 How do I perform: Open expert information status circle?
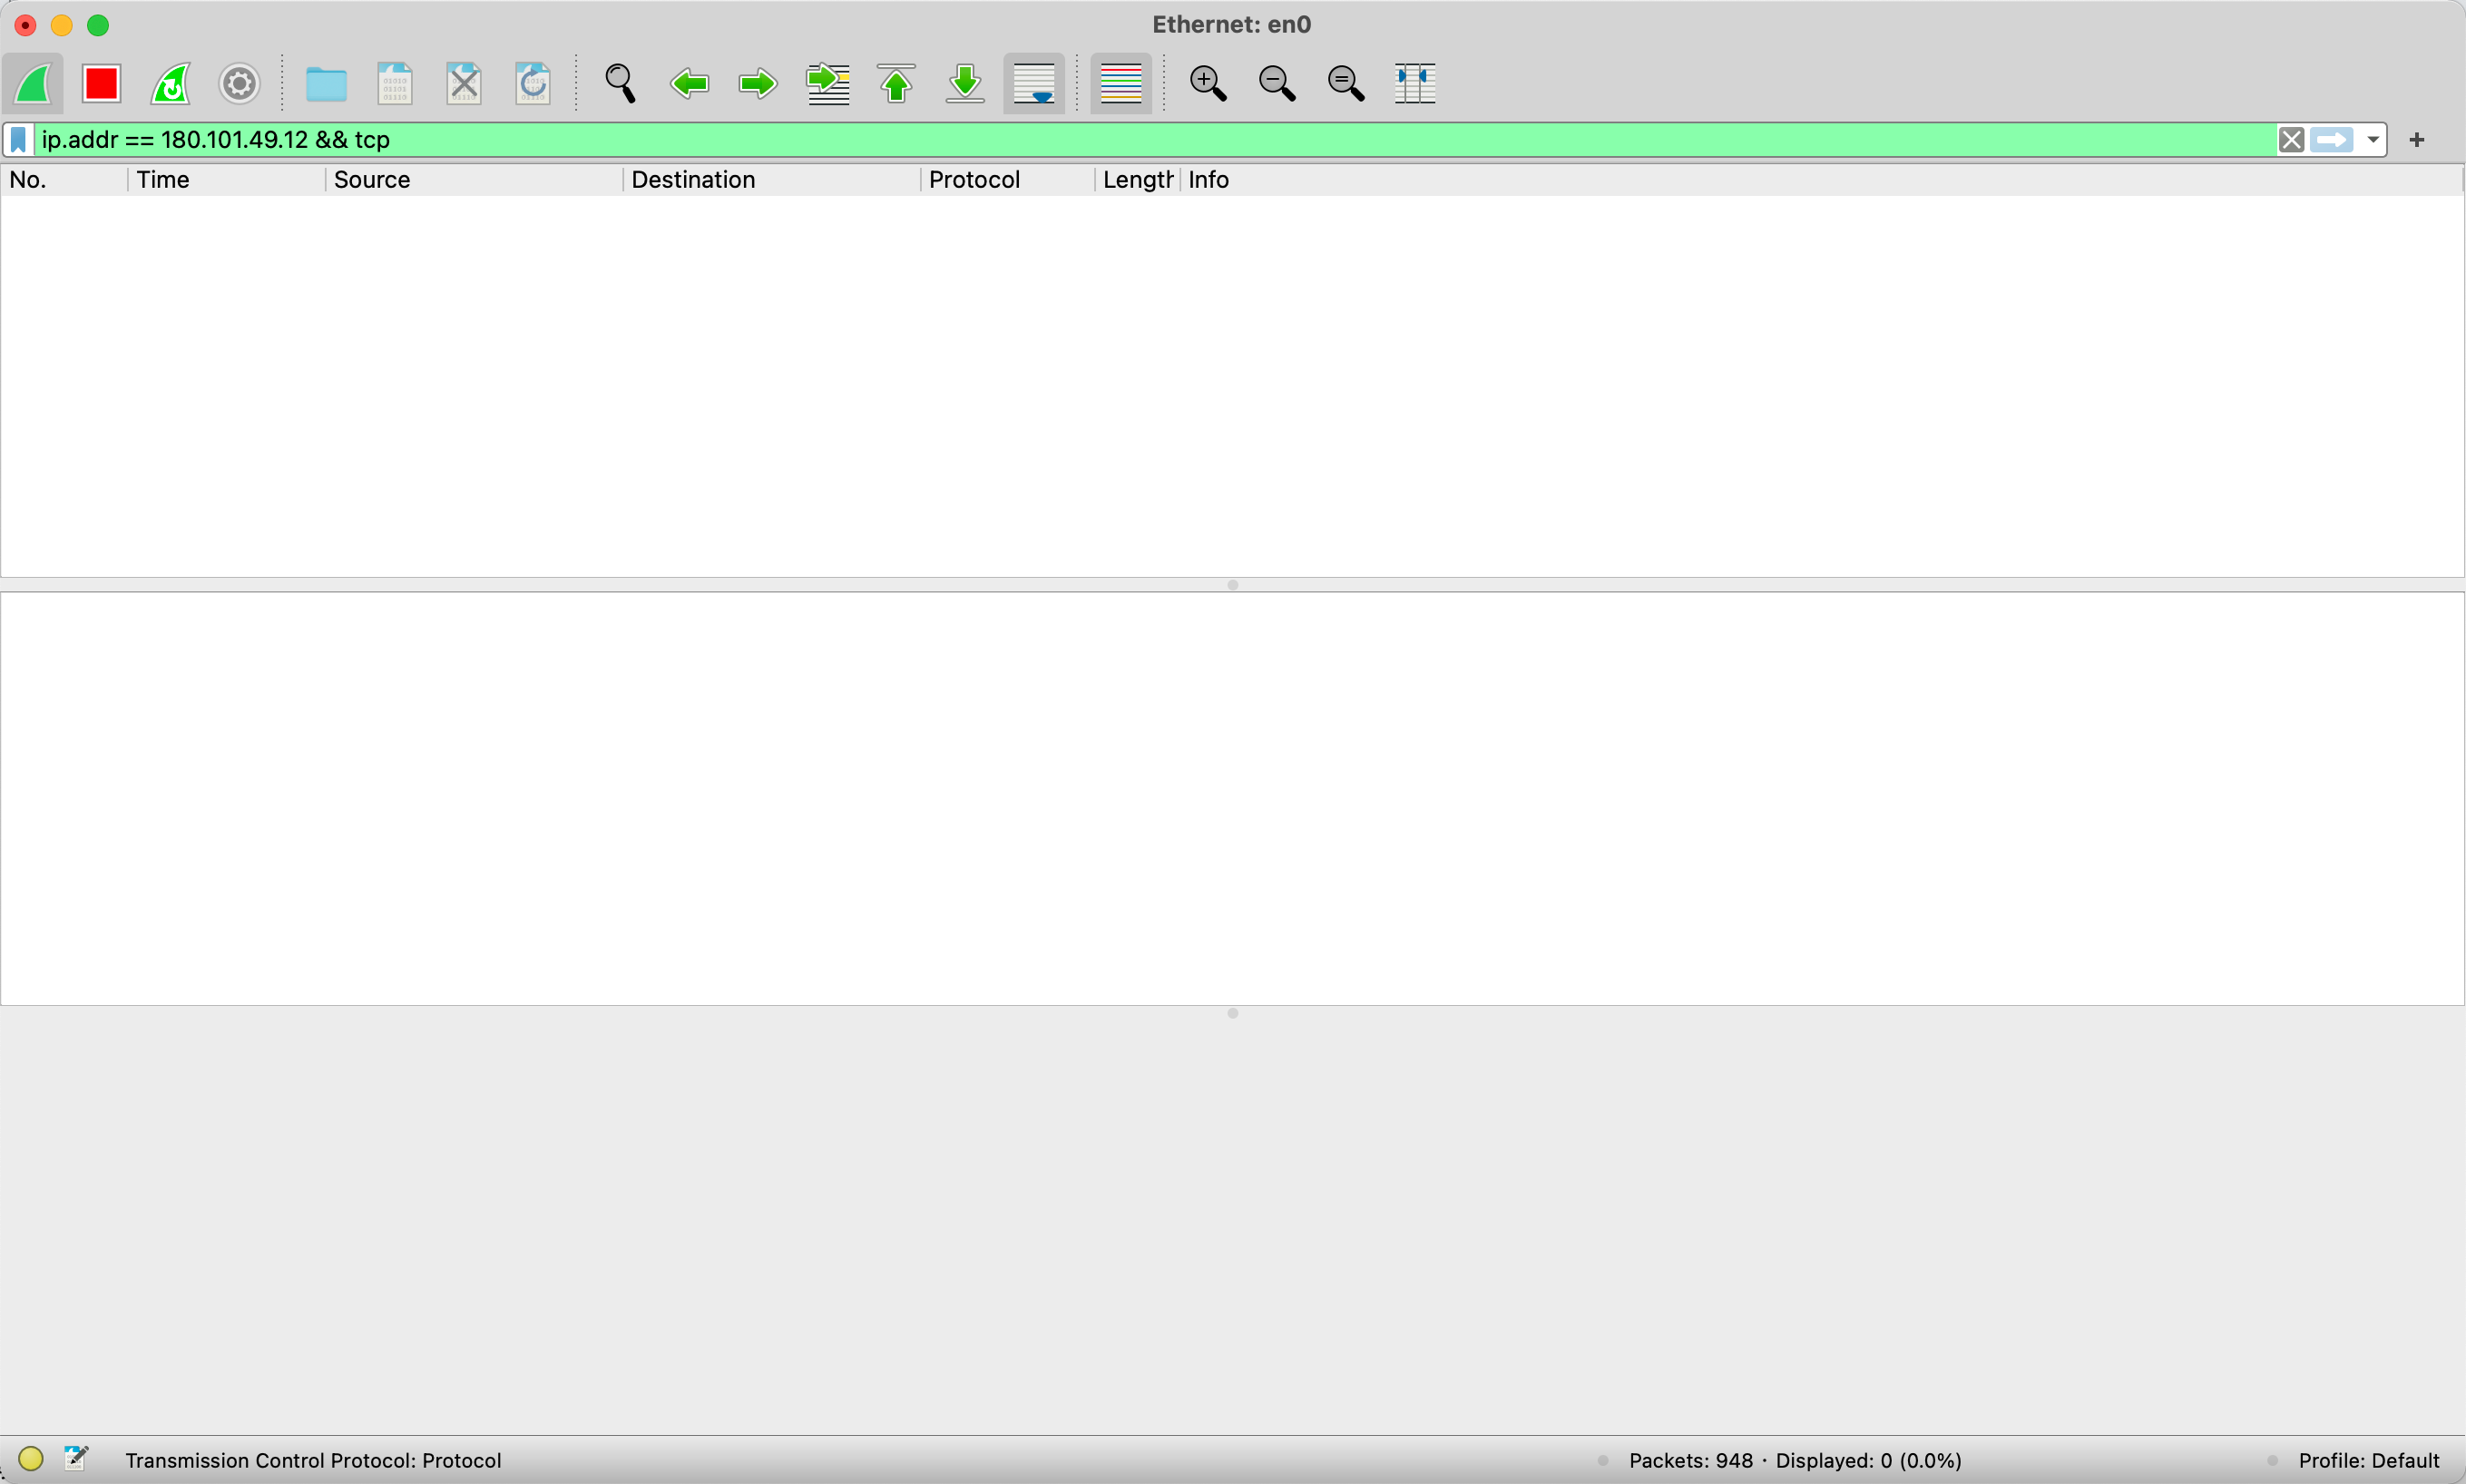click(x=31, y=1459)
